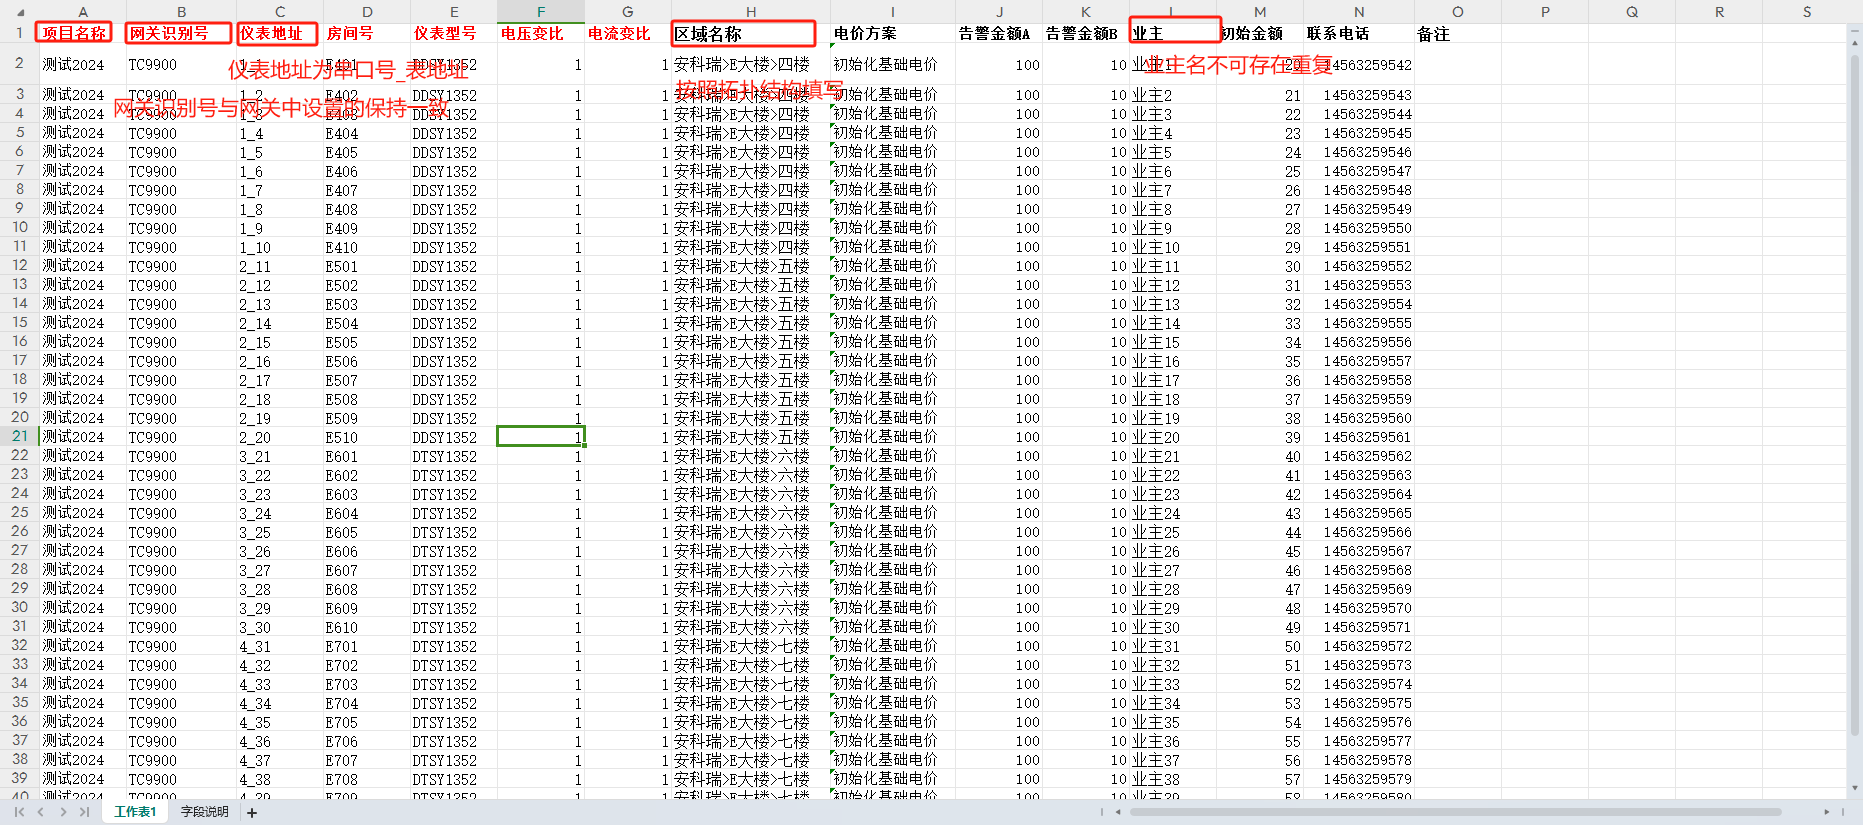Go to the previous sheet tab arrow
The height and width of the screenshot is (825, 1863).
[41, 812]
